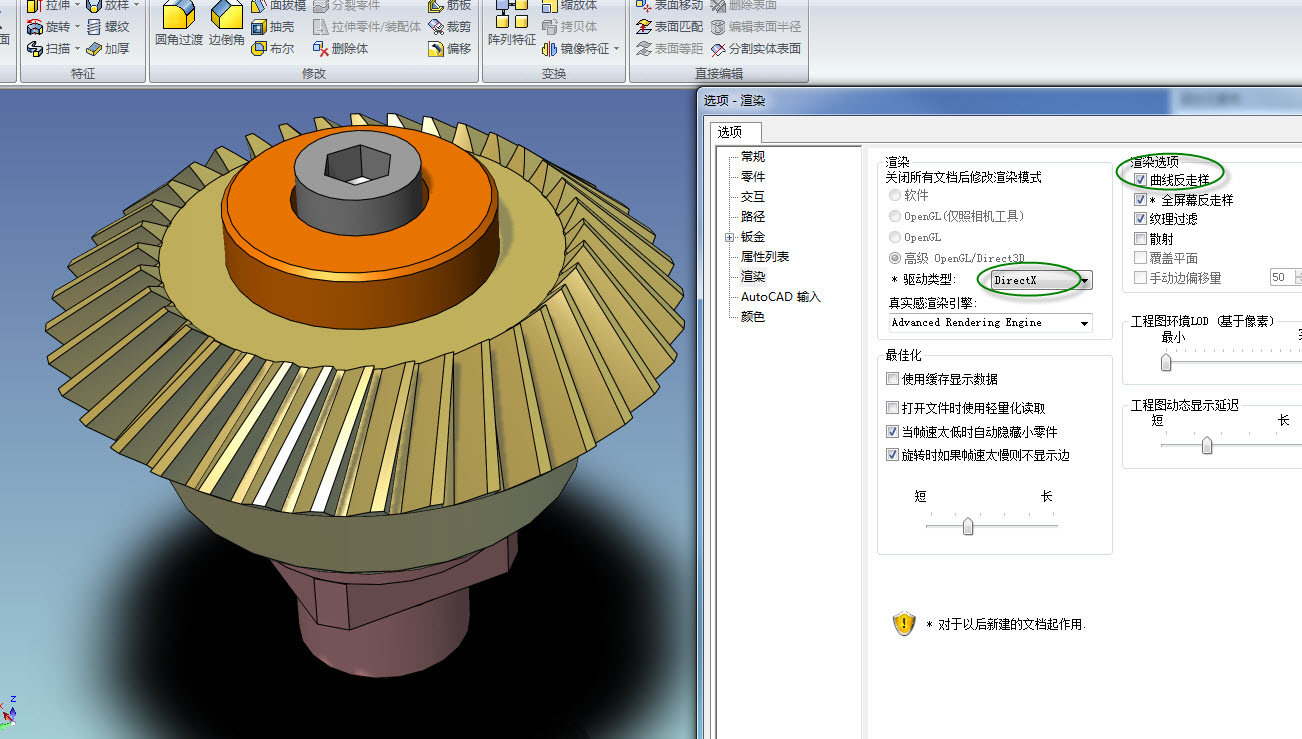
Task: Open the 驱动类型 DirectX dropdown
Action: (1084, 281)
